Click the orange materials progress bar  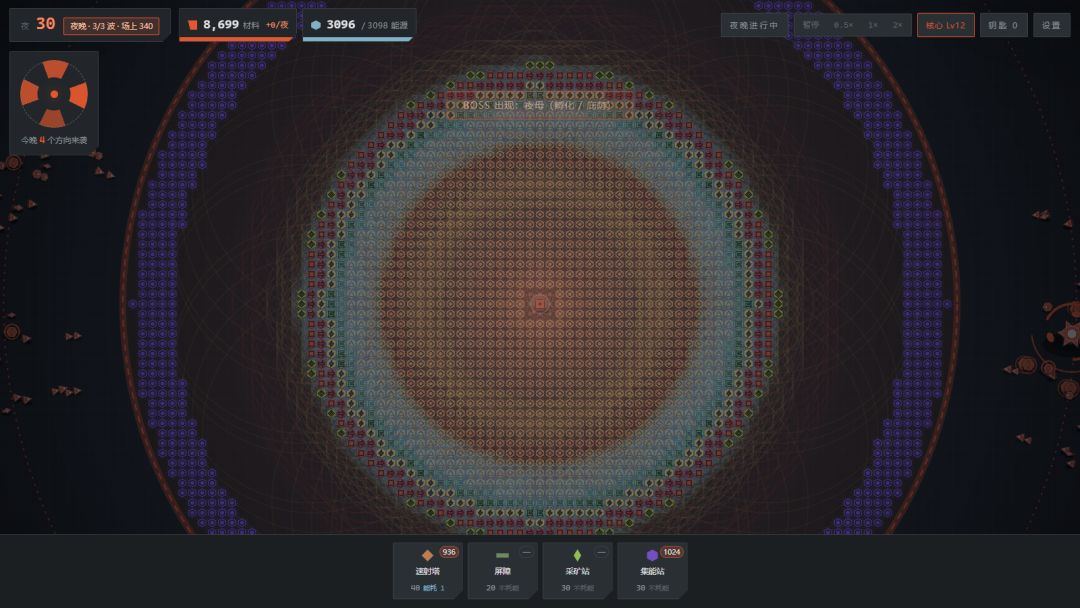[236, 39]
